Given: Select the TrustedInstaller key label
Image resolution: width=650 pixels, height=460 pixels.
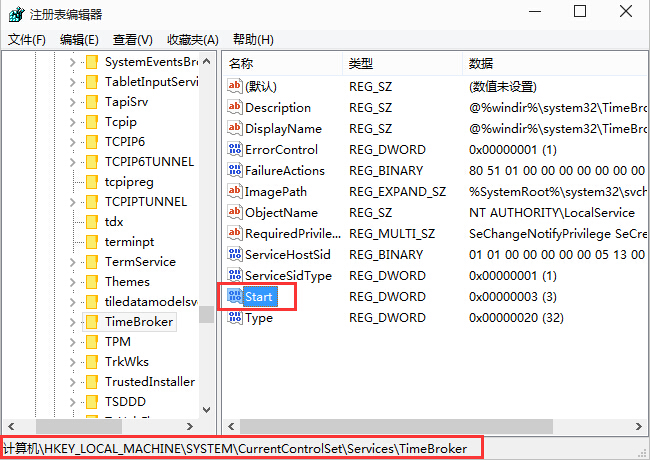Looking at the screenshot, I should (x=150, y=382).
